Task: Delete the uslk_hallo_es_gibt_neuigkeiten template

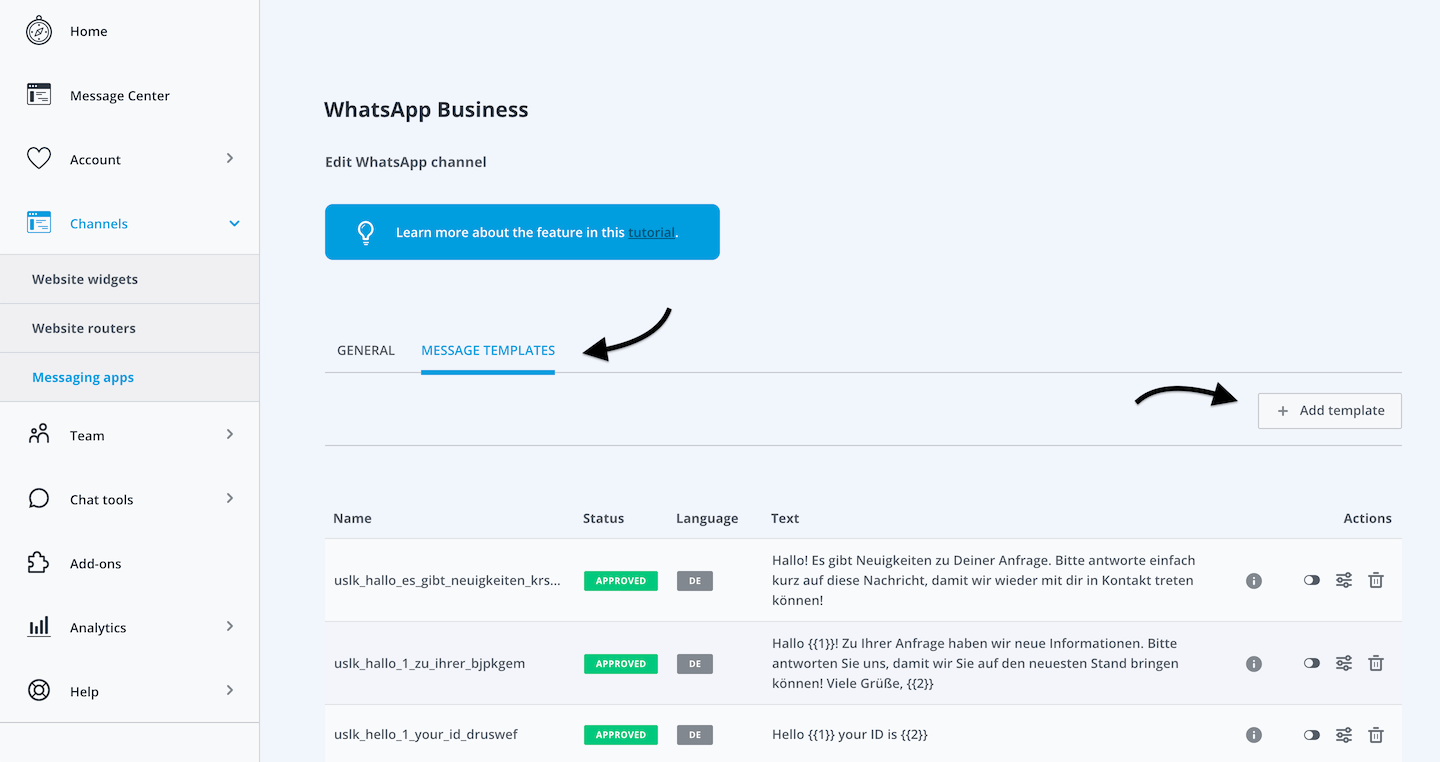Action: (x=1376, y=580)
